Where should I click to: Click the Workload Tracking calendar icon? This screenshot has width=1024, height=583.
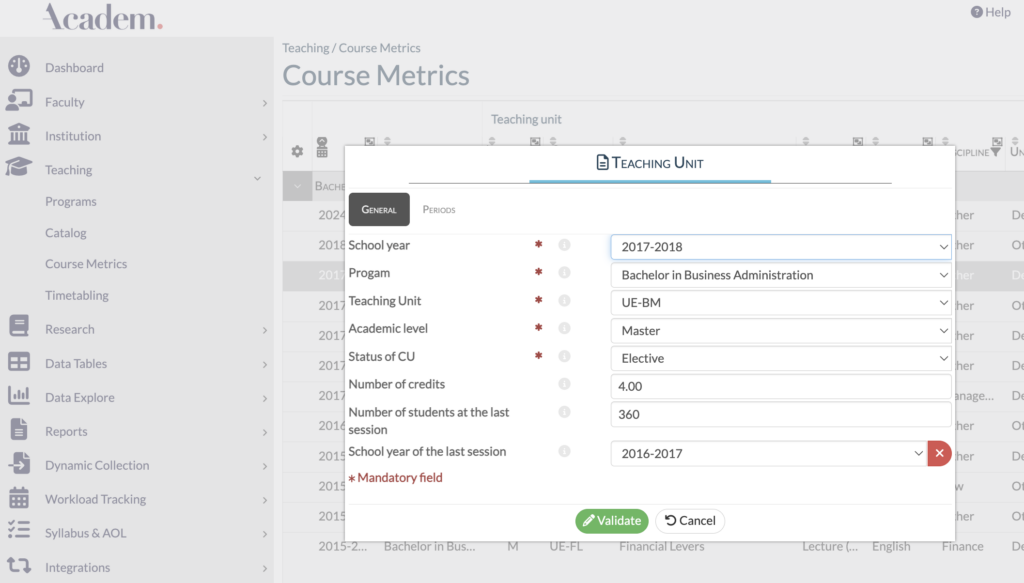coord(18,498)
